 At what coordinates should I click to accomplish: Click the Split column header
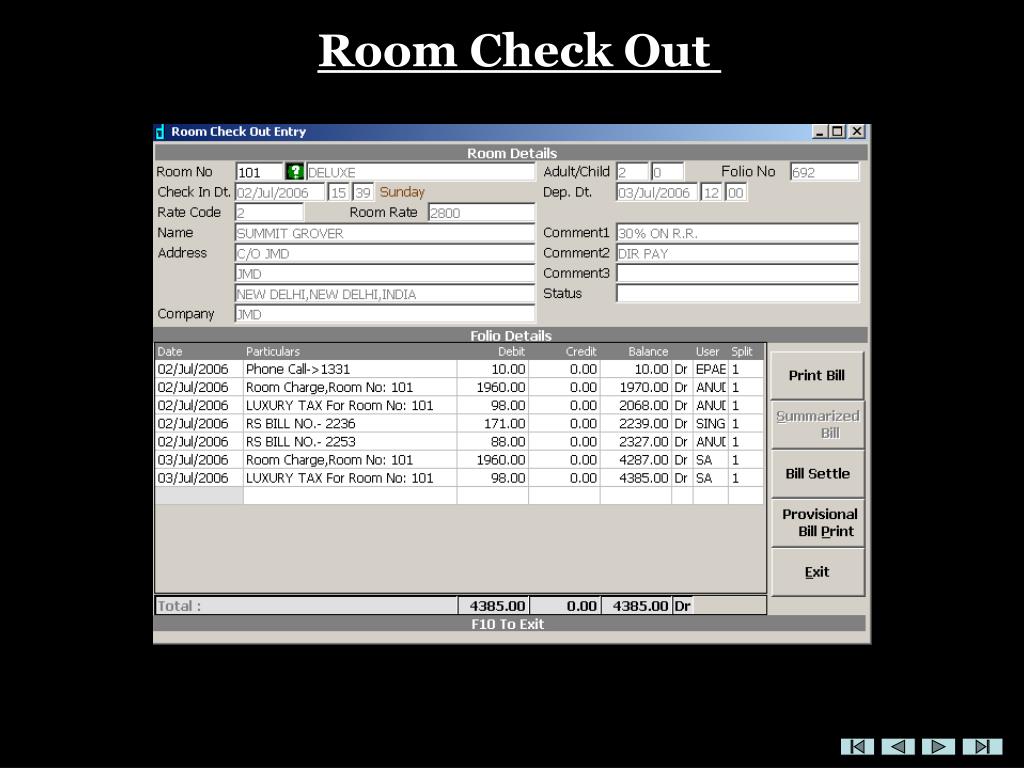pos(745,351)
